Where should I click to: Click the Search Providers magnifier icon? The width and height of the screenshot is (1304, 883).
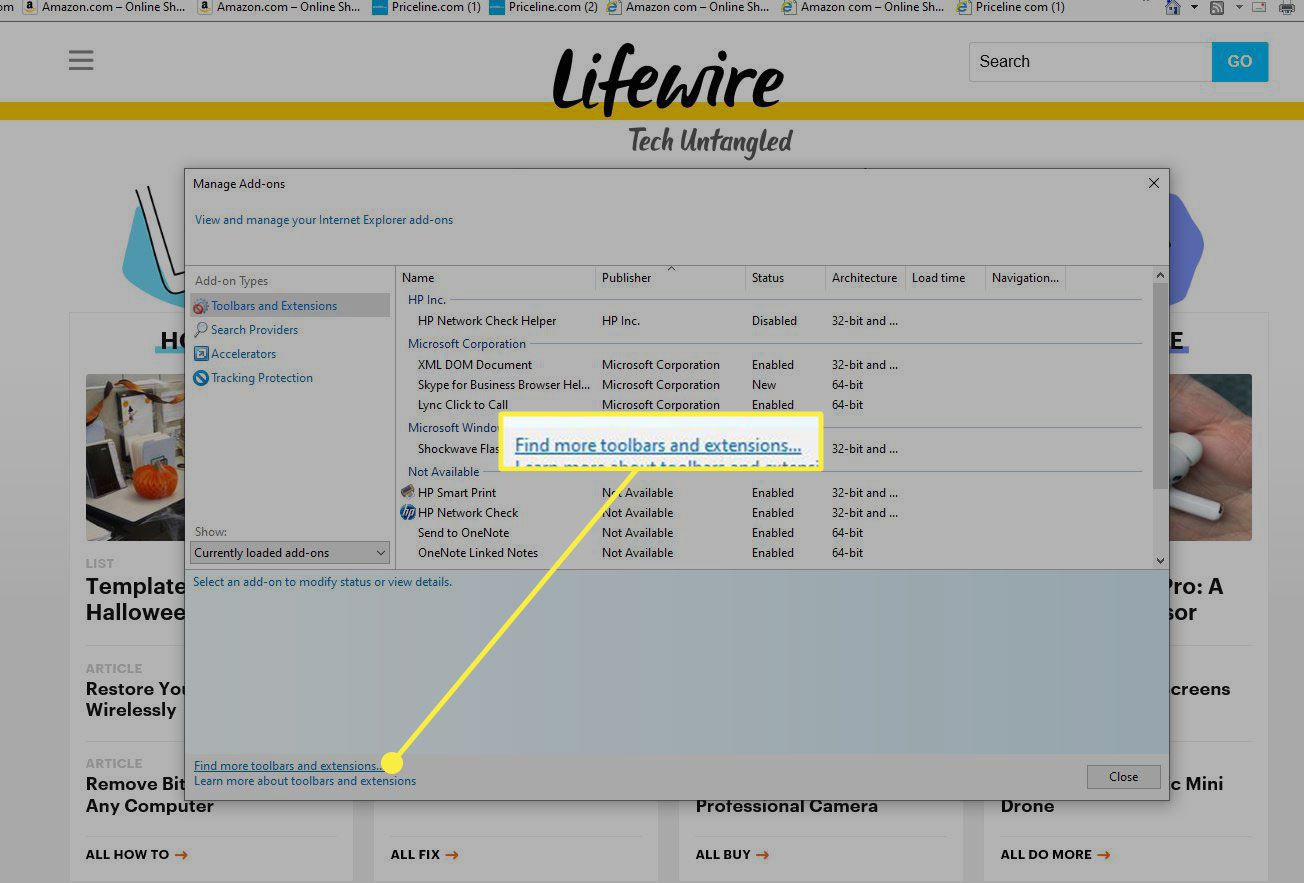[201, 330]
